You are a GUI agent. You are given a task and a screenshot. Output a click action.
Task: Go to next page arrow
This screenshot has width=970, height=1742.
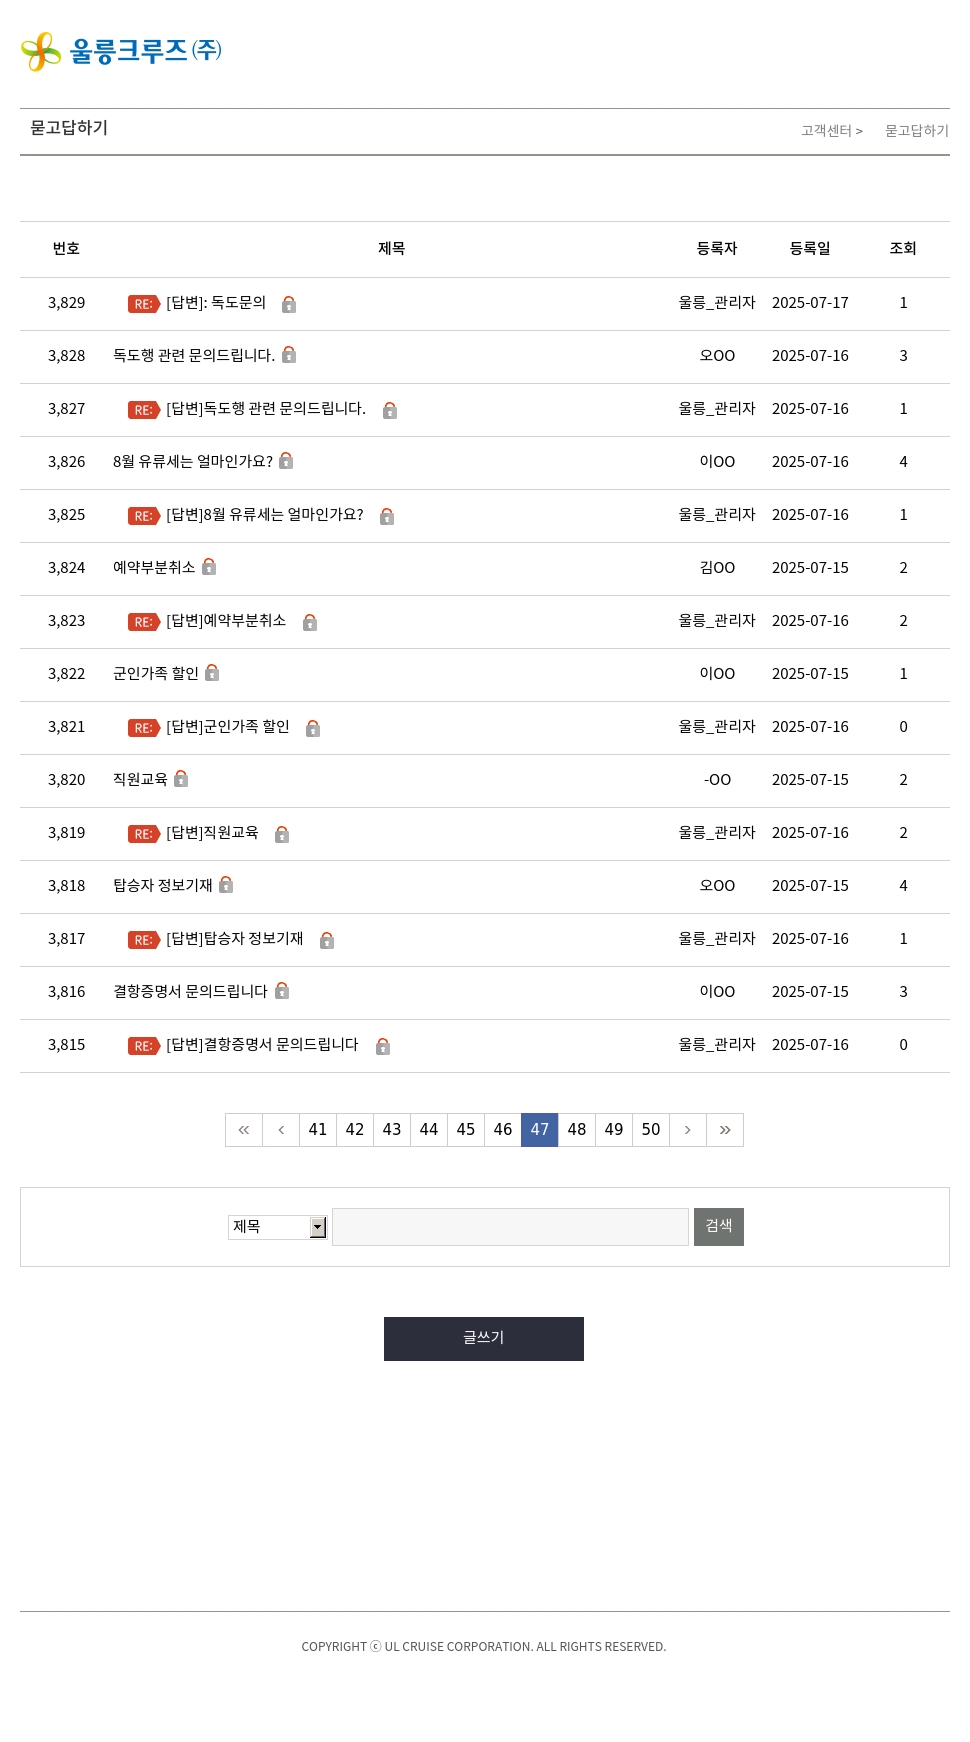688,1130
